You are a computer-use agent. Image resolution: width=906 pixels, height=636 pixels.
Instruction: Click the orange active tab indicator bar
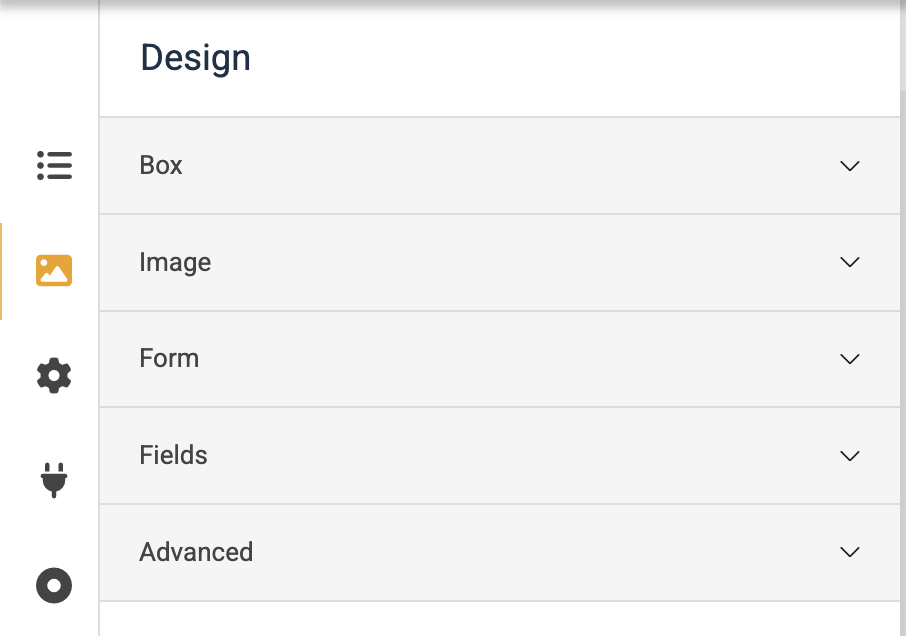[1, 271]
